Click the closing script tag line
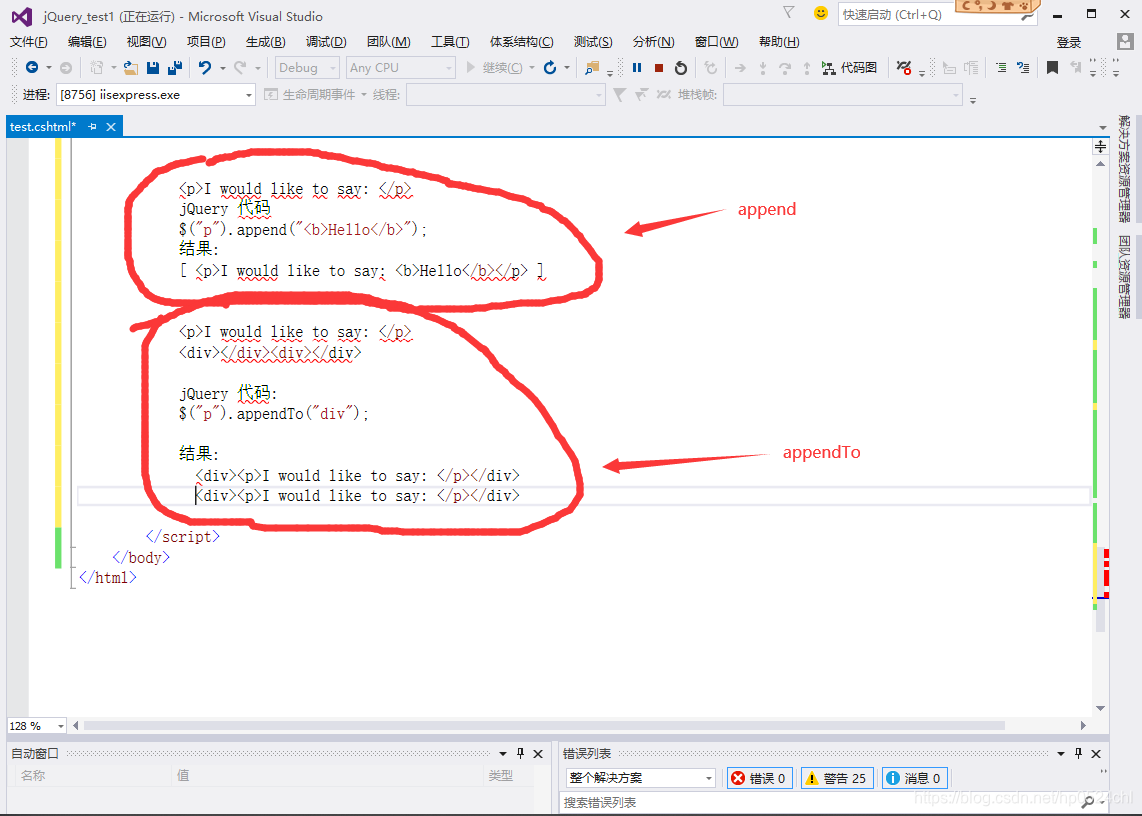Screen dimensions: 1142x816 [x=183, y=537]
